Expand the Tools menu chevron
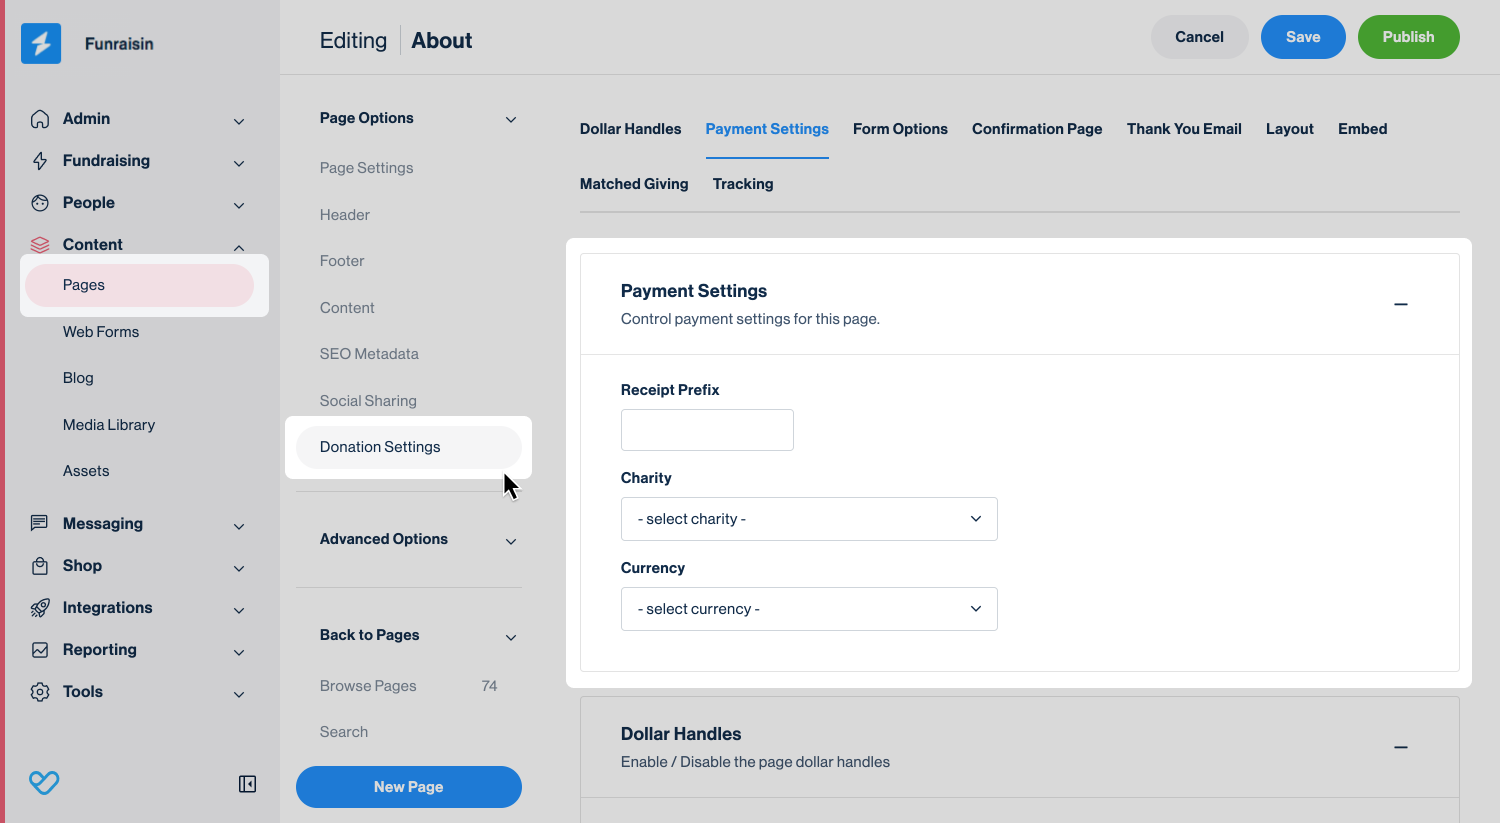This screenshot has height=823, width=1500. [x=239, y=694]
